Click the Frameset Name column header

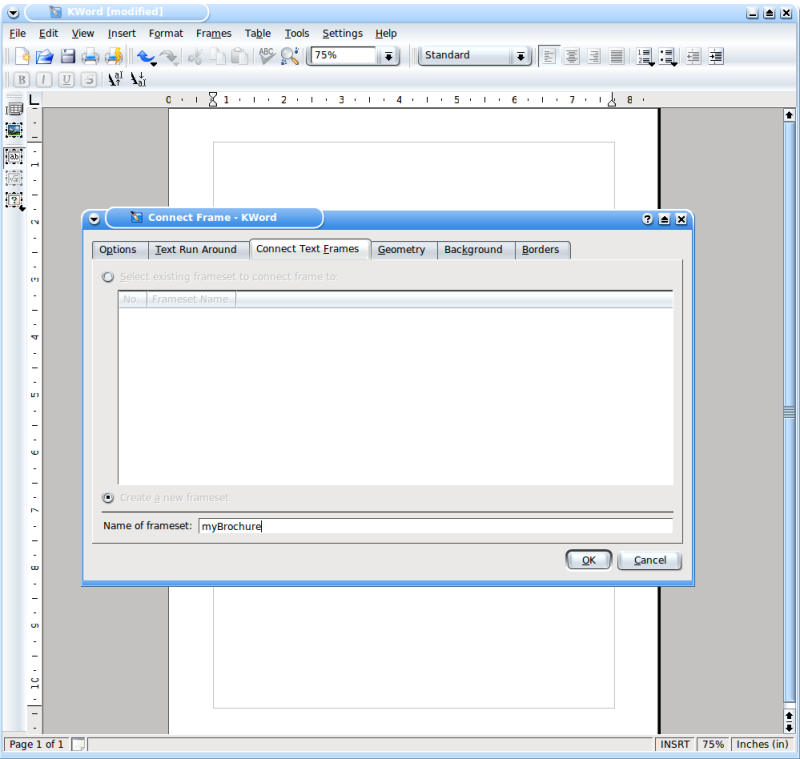[190, 299]
